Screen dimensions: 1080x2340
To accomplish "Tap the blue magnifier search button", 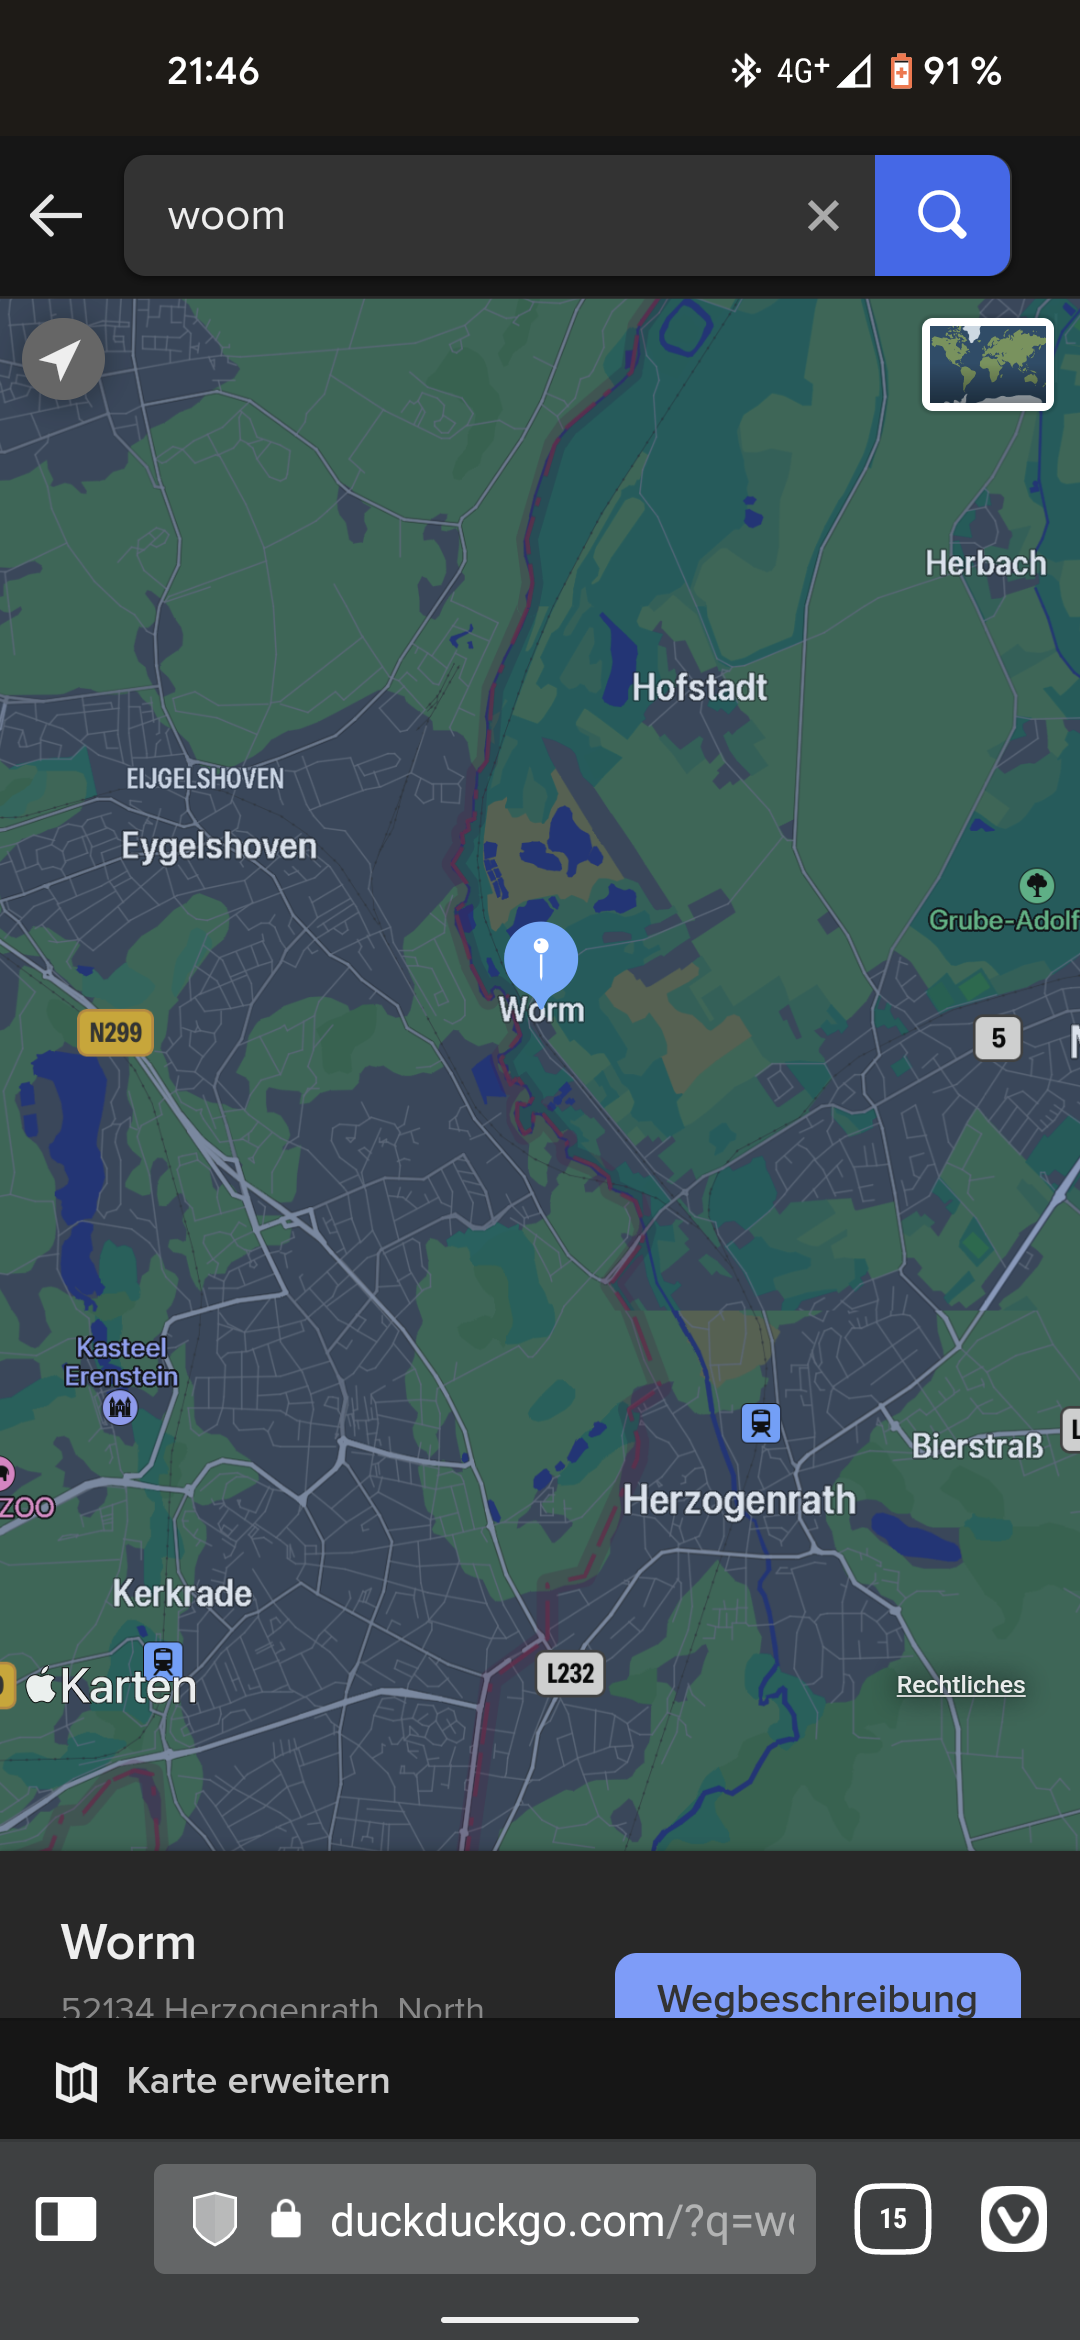I will 942,215.
